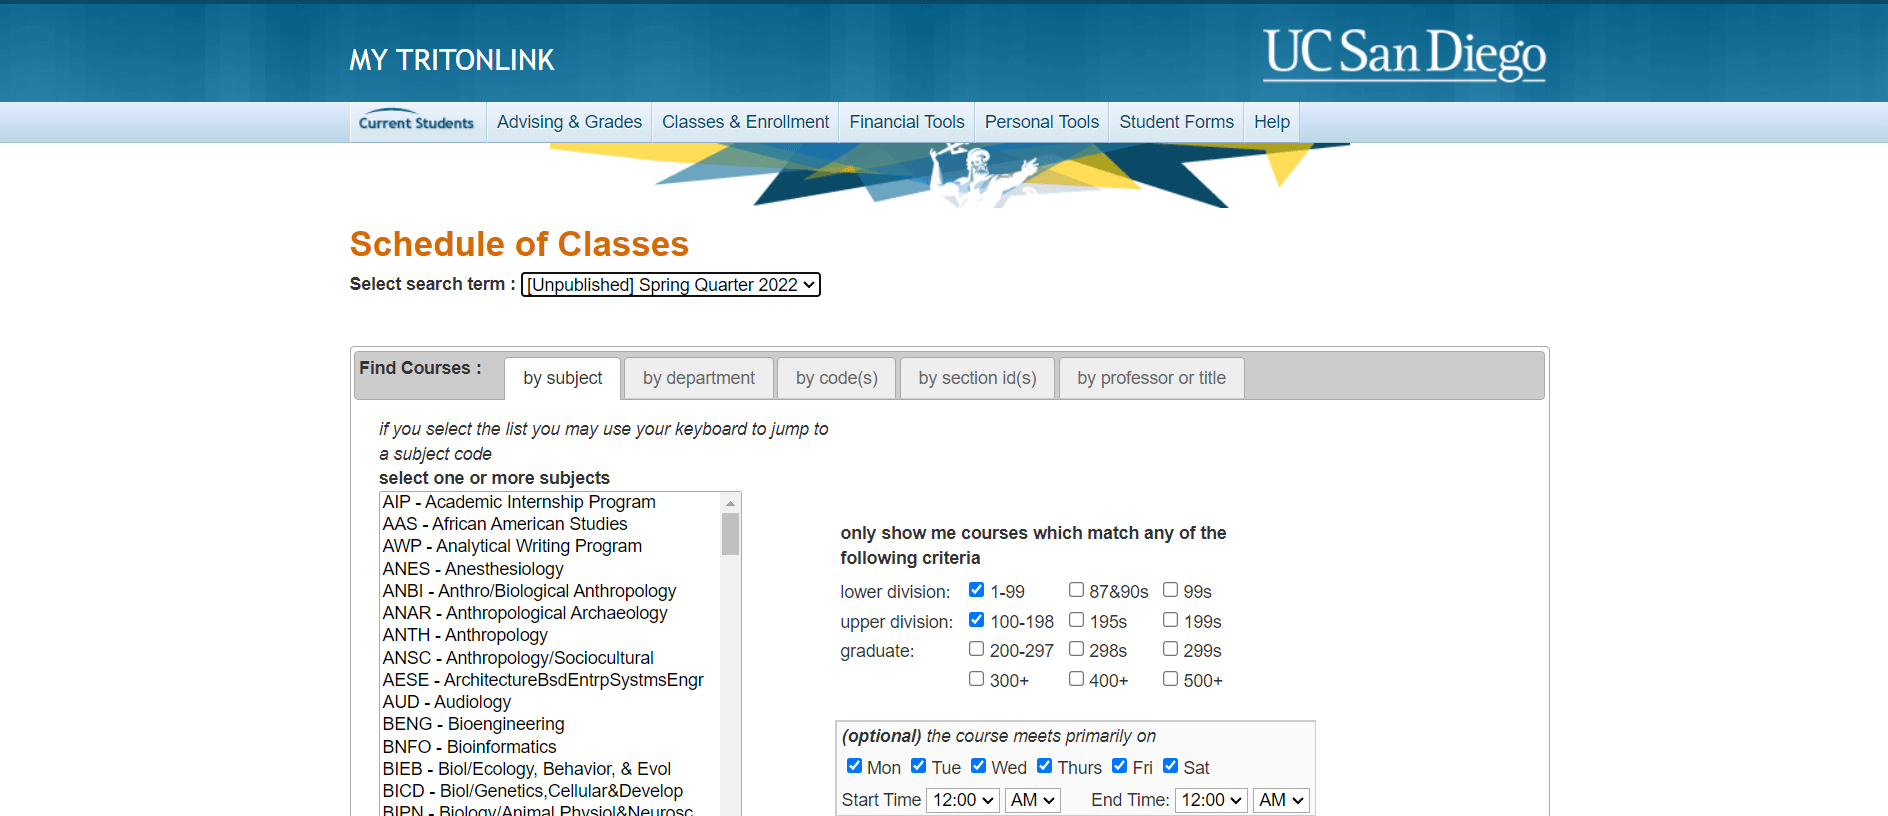1888x816 pixels.
Task: Switch to the by section id(s) tab
Action: point(977,378)
